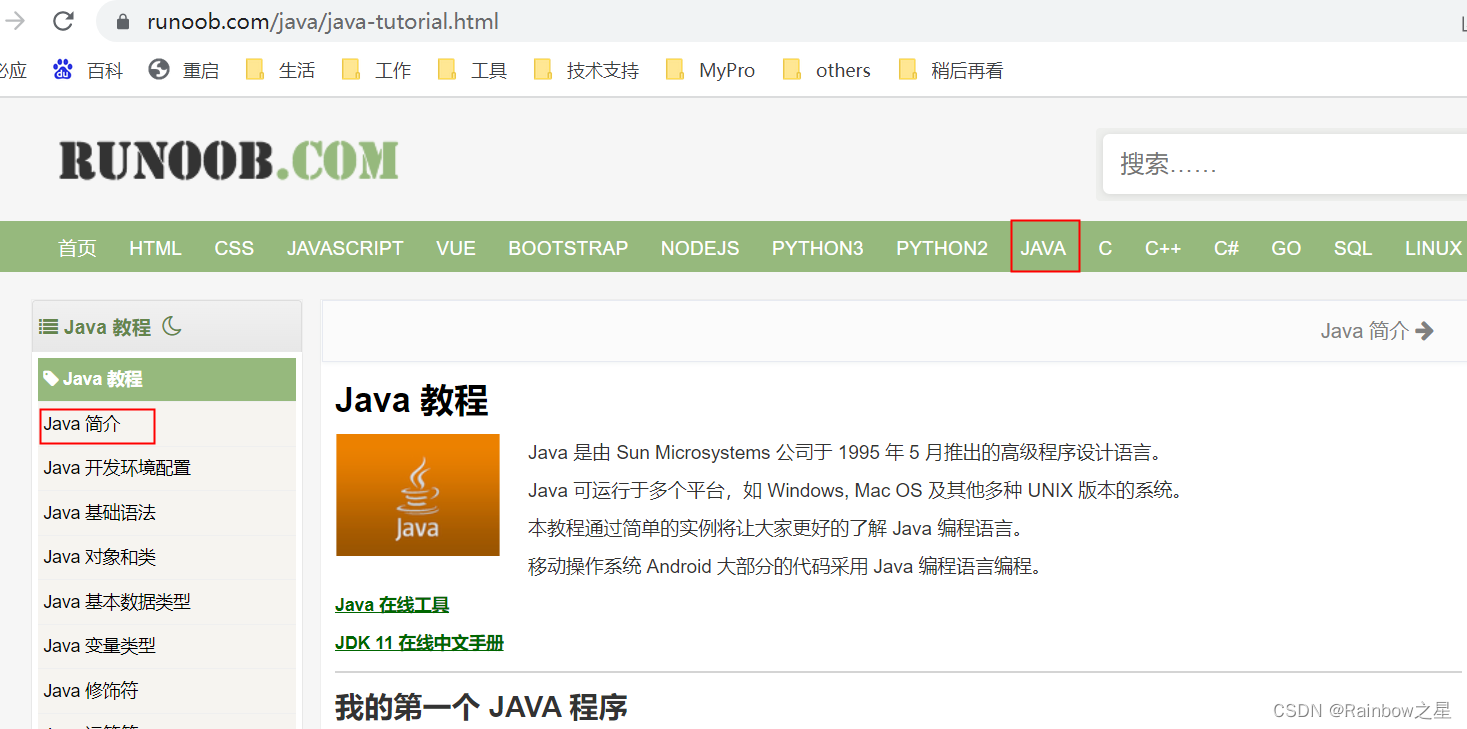Open the 技术支持 bookmarks folder

(x=587, y=70)
